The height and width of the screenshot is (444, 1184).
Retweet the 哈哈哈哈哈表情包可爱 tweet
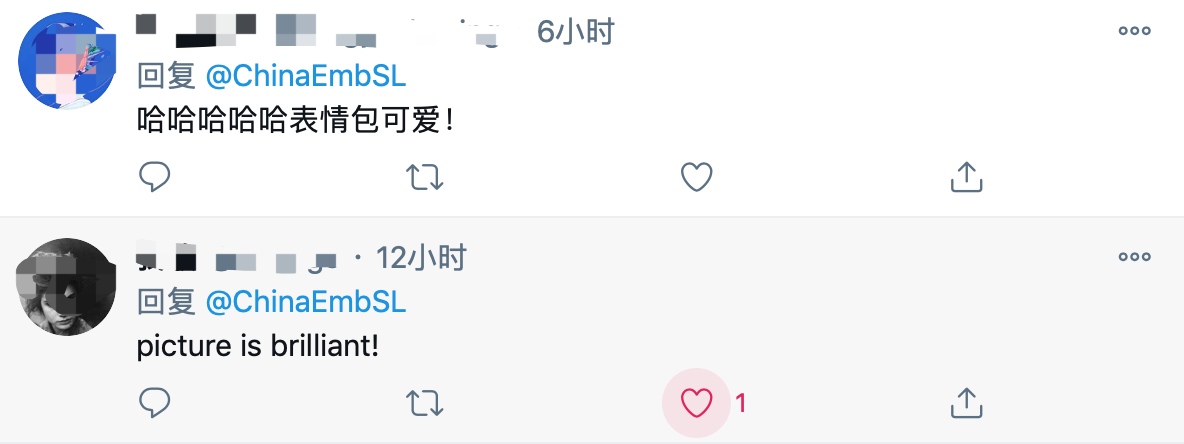coord(425,177)
